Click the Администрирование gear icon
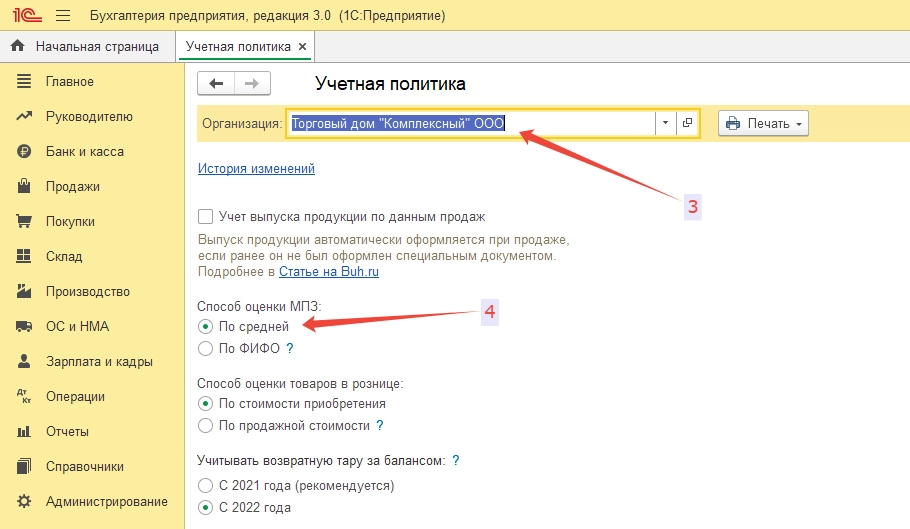This screenshot has width=910, height=529. (24, 501)
